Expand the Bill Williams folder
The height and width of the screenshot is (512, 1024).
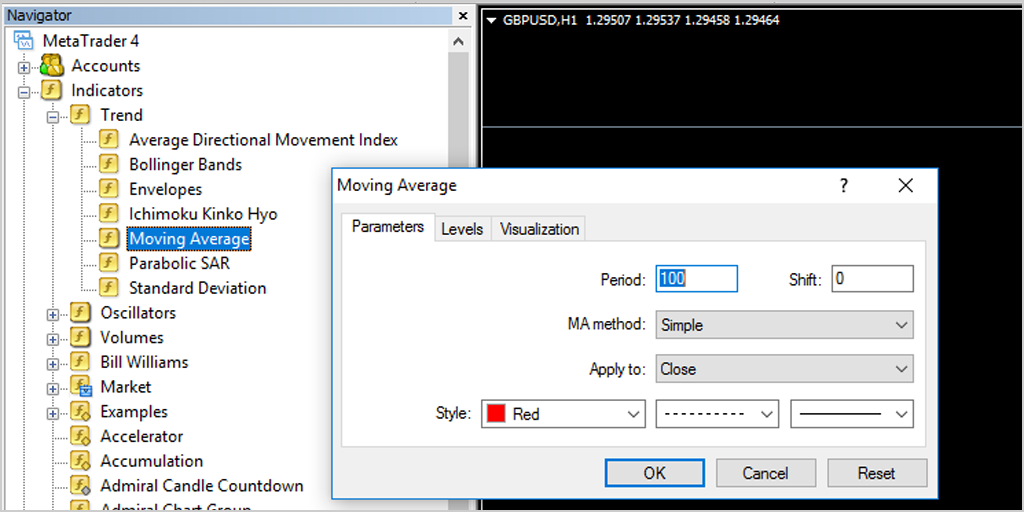point(53,363)
